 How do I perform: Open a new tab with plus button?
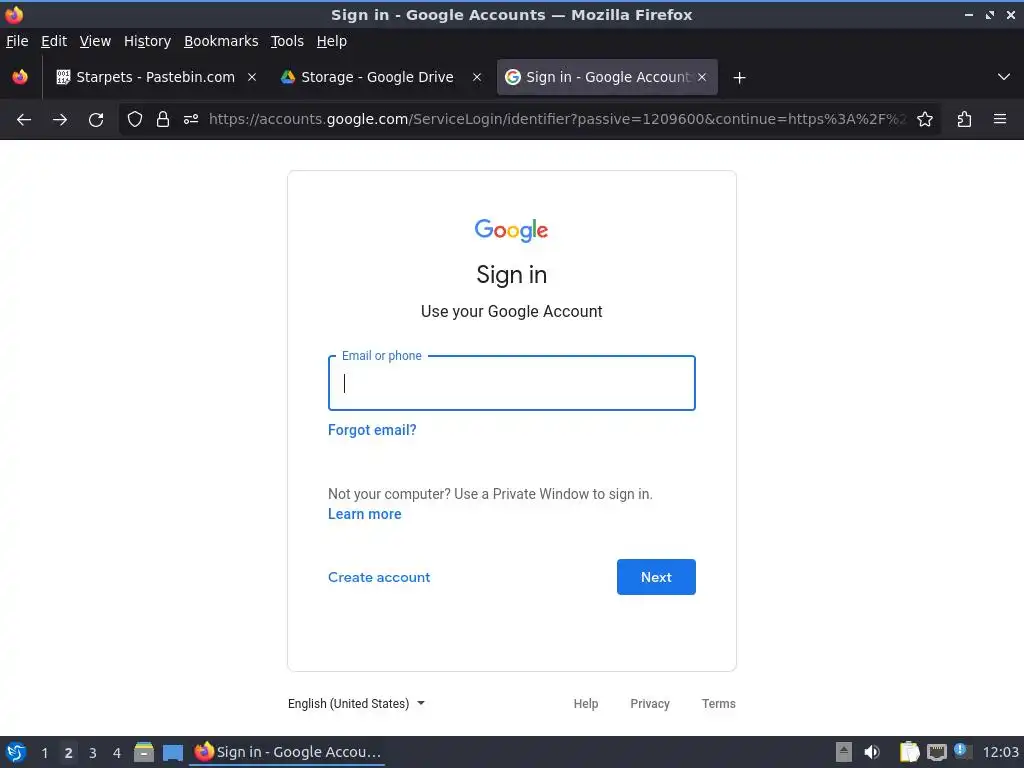(739, 78)
